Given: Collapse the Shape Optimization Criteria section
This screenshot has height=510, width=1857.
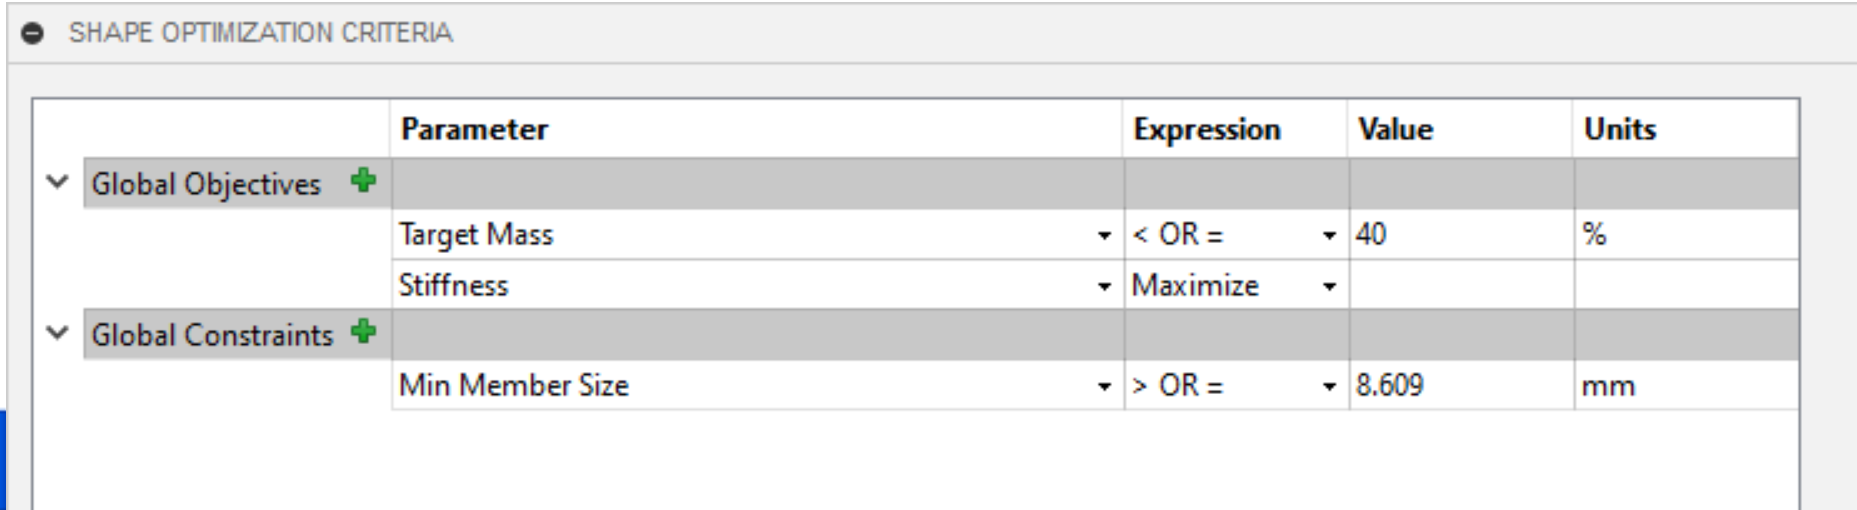Looking at the screenshot, I should (33, 33).
